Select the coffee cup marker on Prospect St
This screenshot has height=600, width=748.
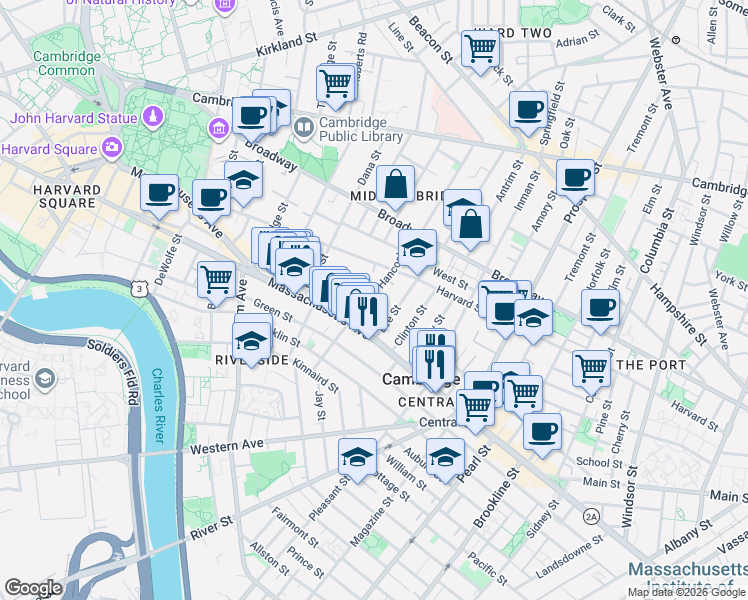pos(575,180)
